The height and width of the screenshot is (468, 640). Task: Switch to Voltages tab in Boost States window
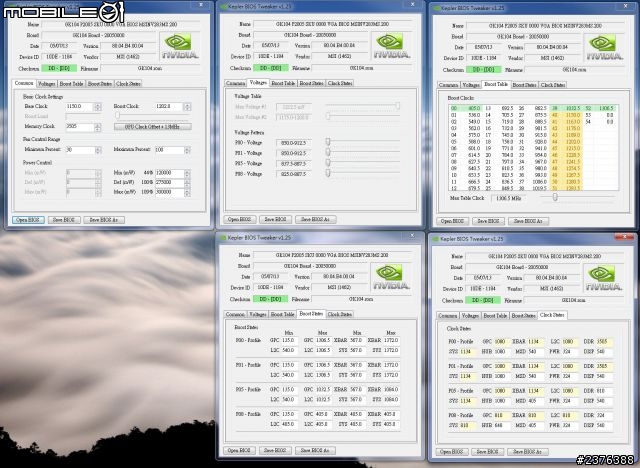(x=258, y=314)
